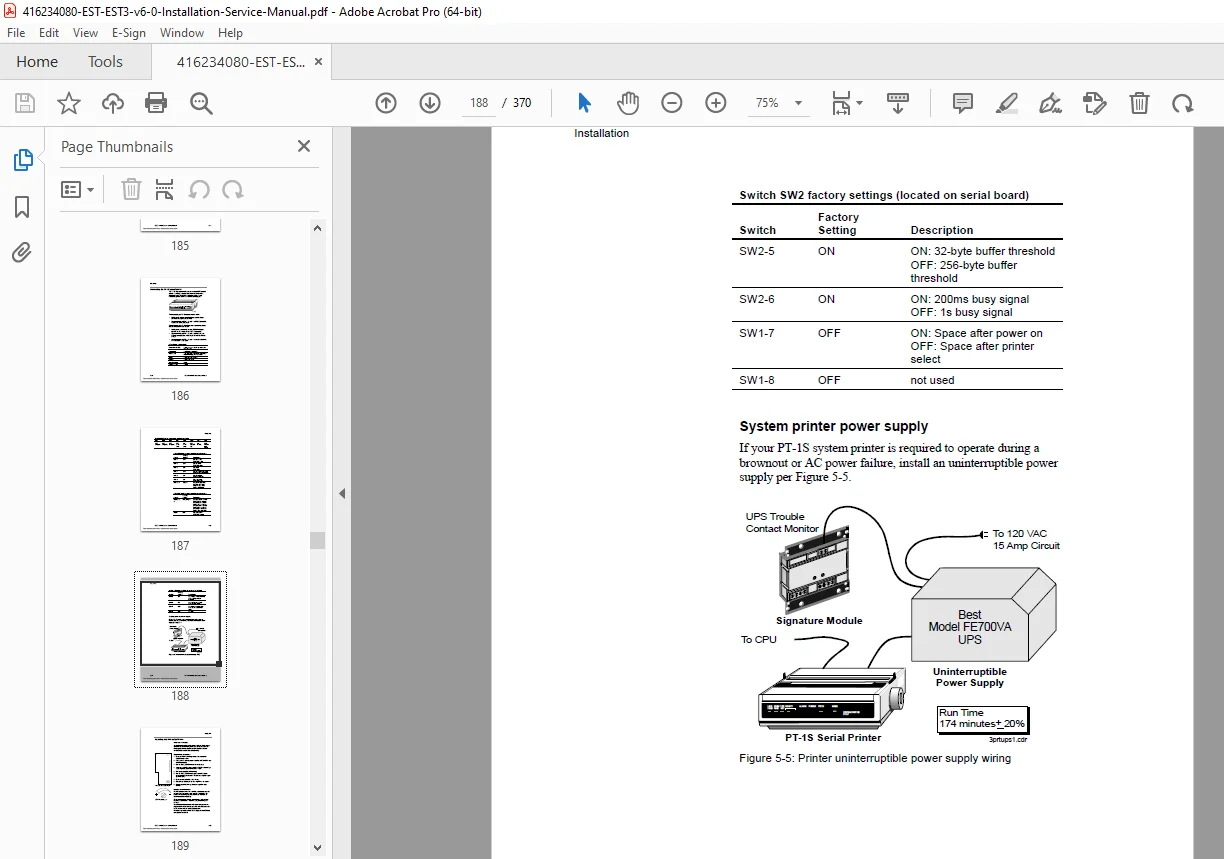
Task: Collapse the navigation pane with the side arrow
Action: tap(341, 493)
